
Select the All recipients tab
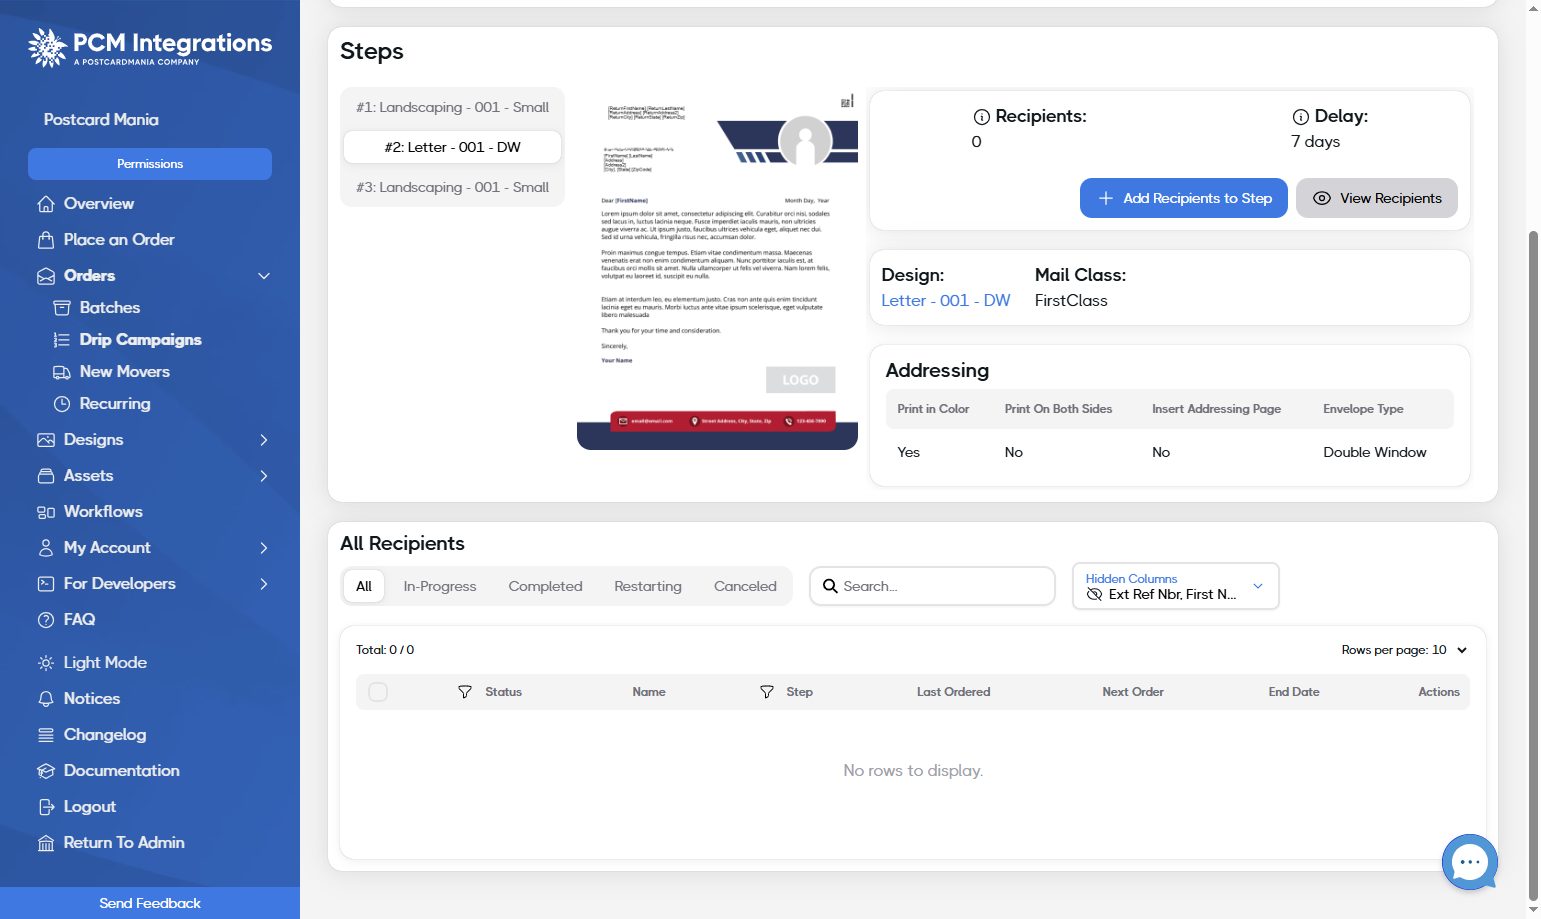point(364,586)
